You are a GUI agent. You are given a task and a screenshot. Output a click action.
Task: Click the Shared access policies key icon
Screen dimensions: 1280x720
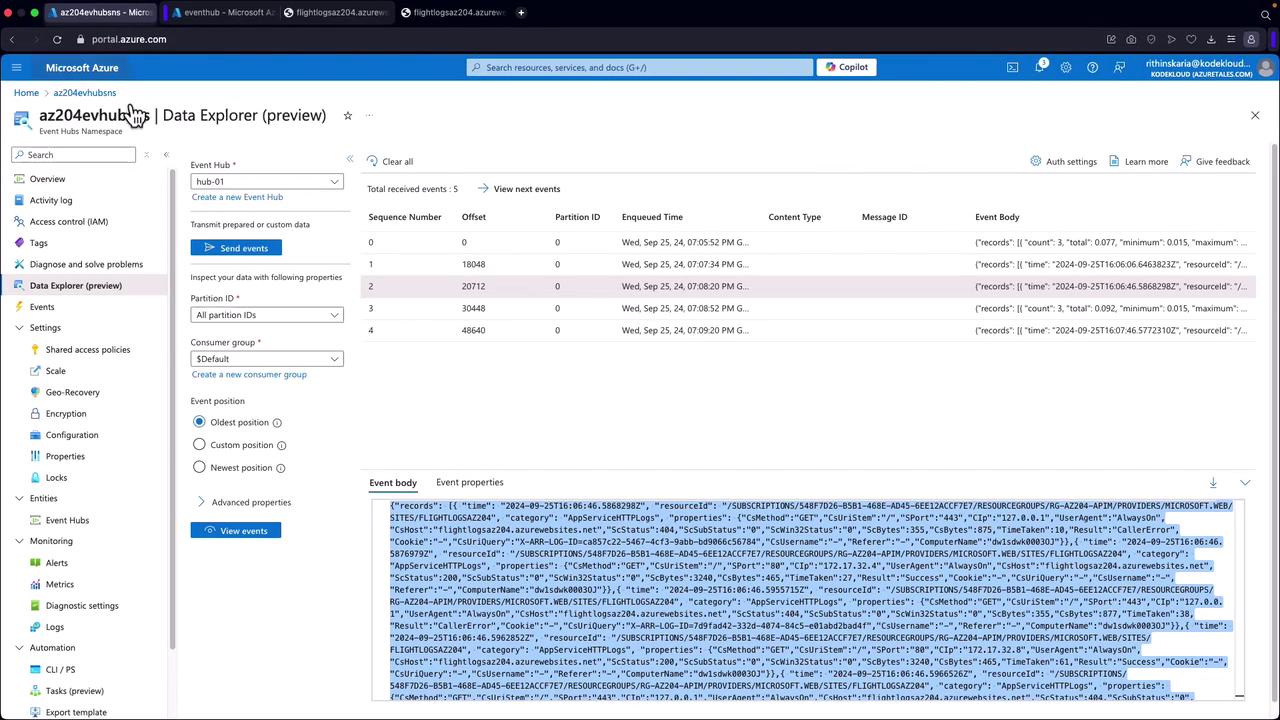[35, 350]
